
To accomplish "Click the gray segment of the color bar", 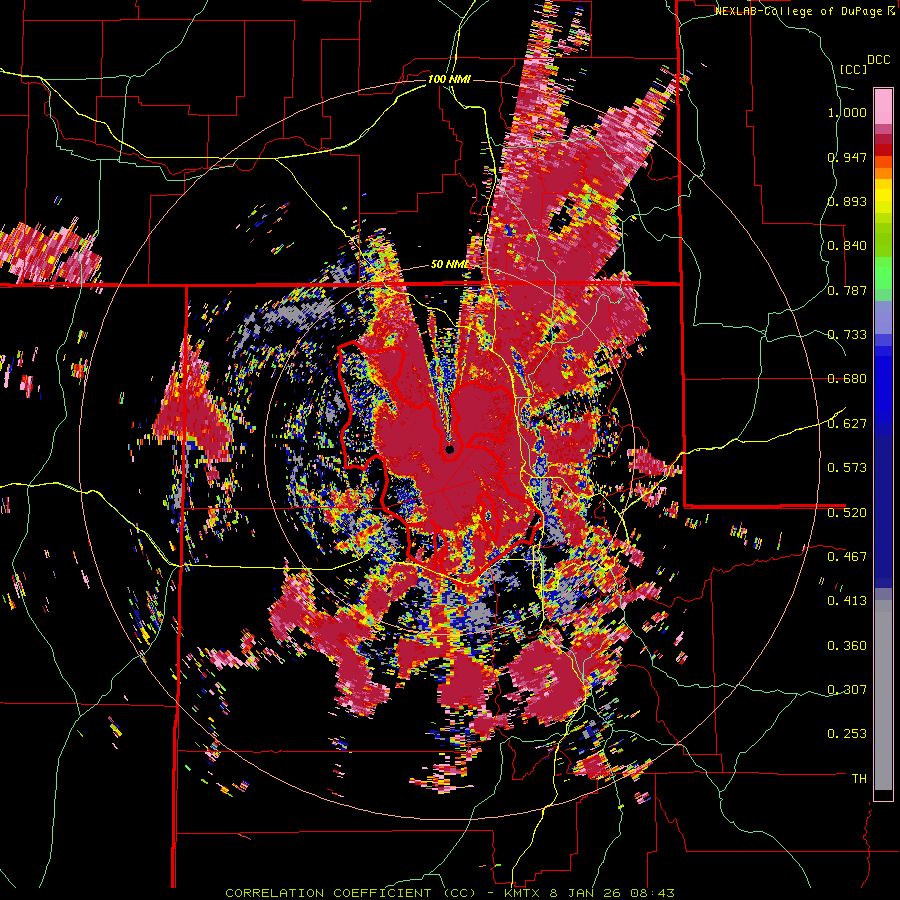I will point(883,695).
